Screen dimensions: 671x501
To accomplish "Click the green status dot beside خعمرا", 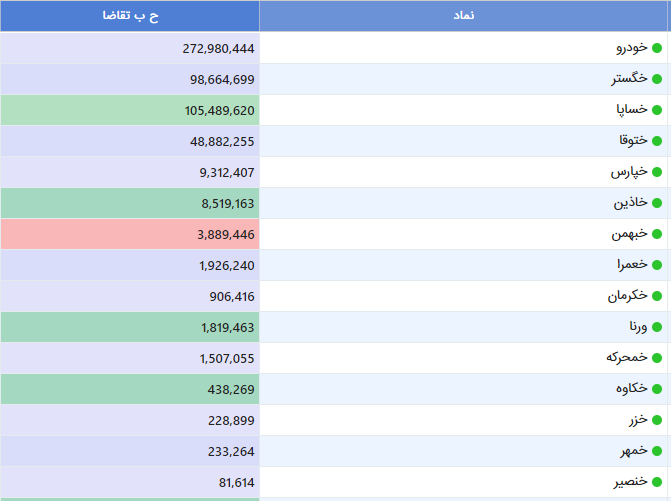I will tap(657, 265).
